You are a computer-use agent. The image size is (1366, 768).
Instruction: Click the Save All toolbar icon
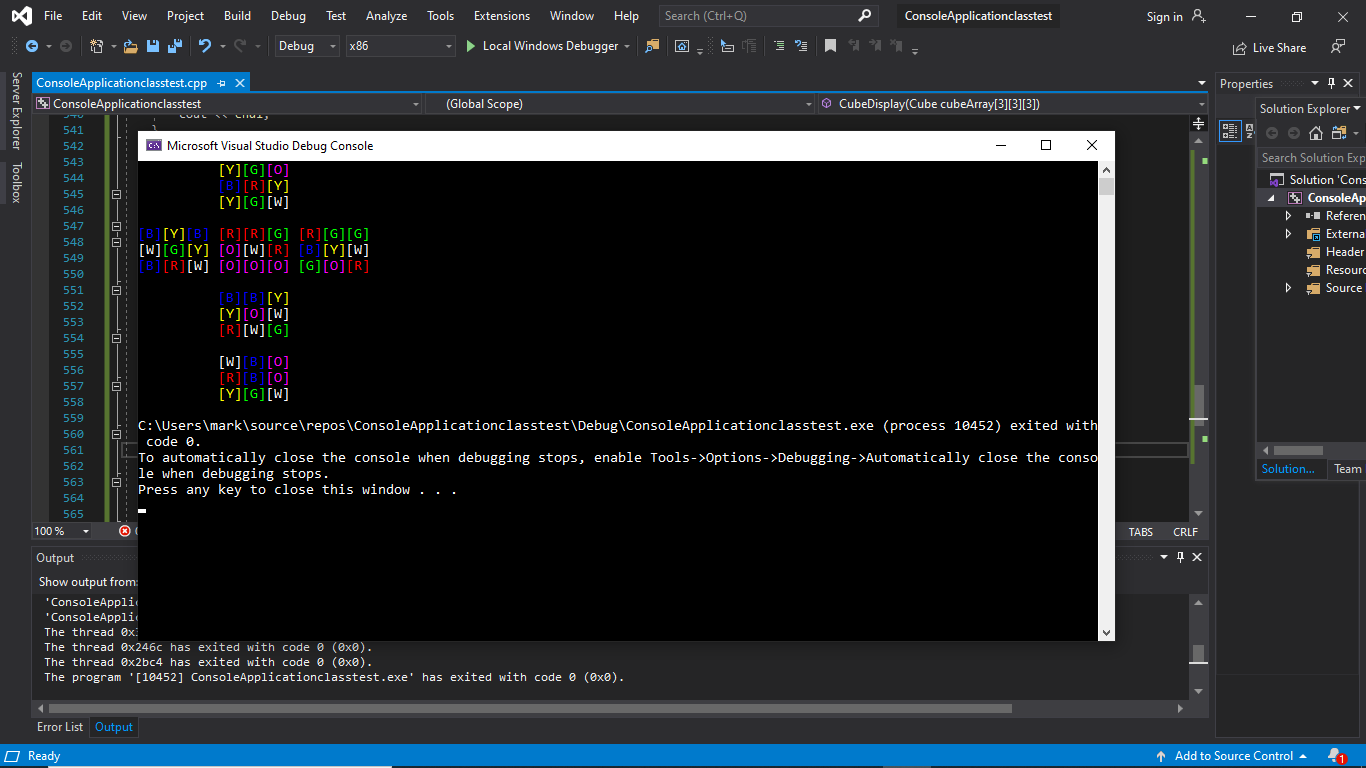click(x=174, y=46)
